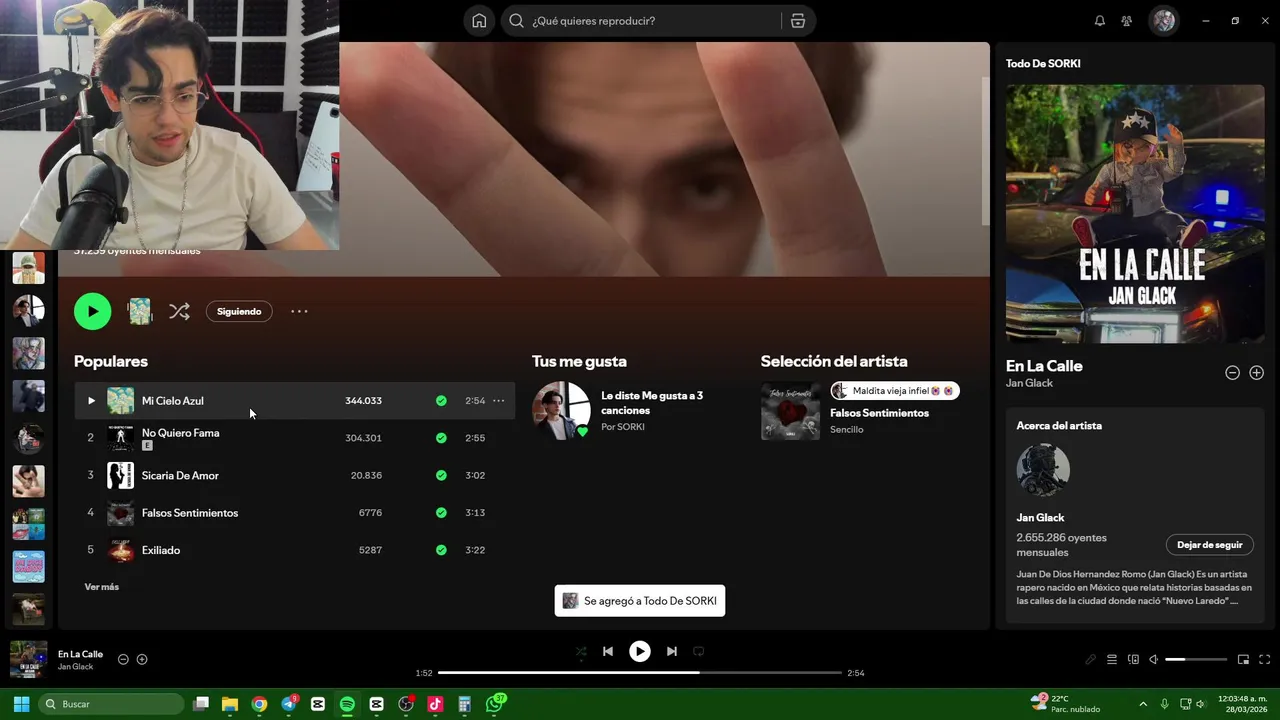Click Dejar de seguir for Jan Glack
This screenshot has height=720, width=1280.
pos(1209,545)
